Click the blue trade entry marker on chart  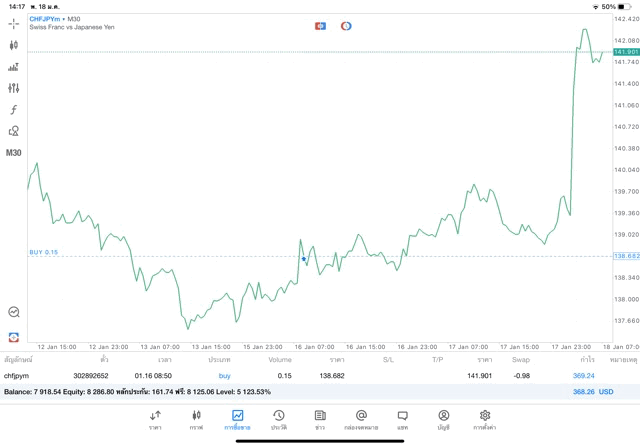(x=304, y=259)
